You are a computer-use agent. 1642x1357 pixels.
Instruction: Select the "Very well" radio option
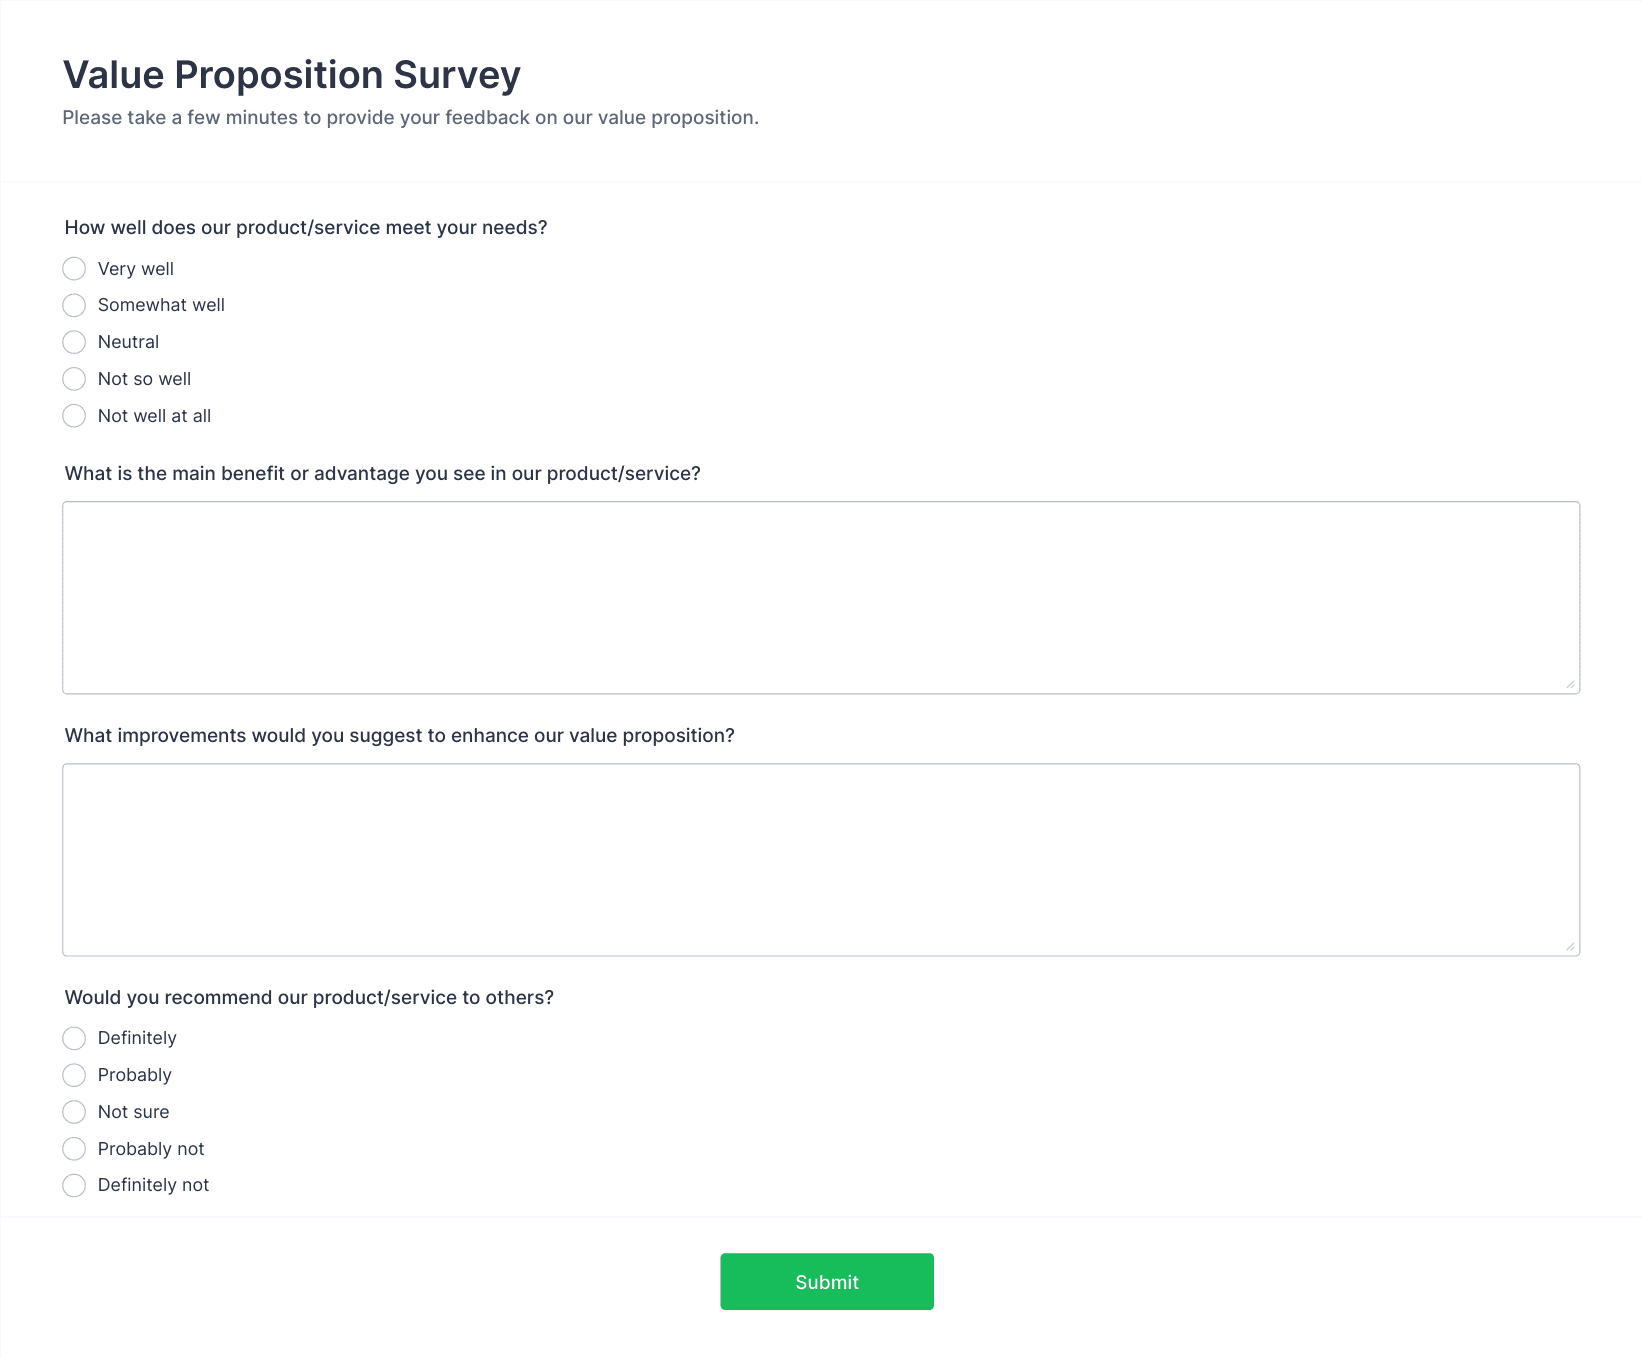click(x=74, y=269)
